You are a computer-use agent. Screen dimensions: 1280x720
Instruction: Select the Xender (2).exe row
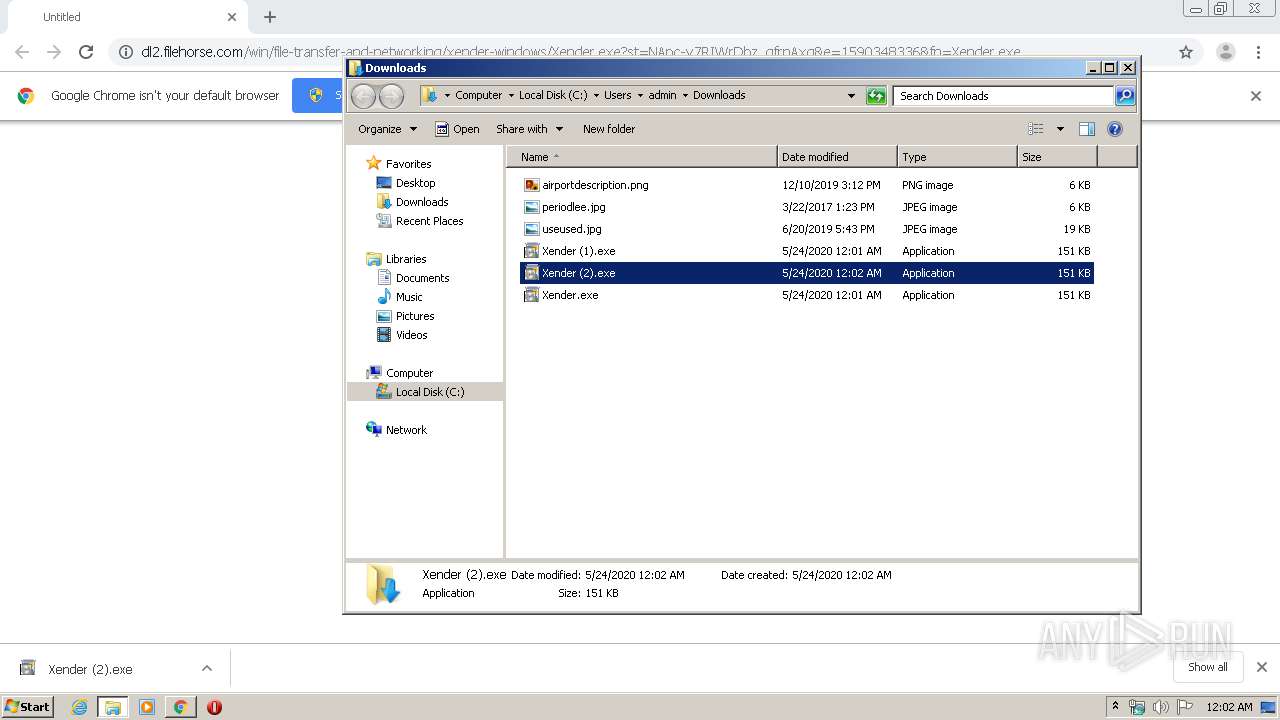806,273
